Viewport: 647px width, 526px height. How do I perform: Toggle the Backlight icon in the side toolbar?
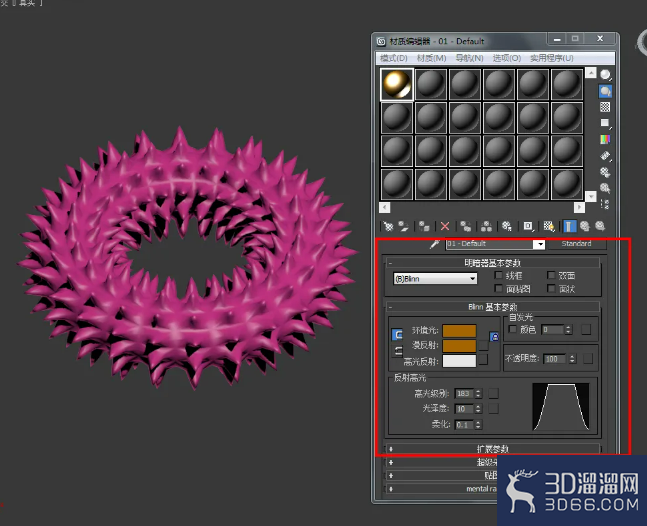tap(605, 91)
